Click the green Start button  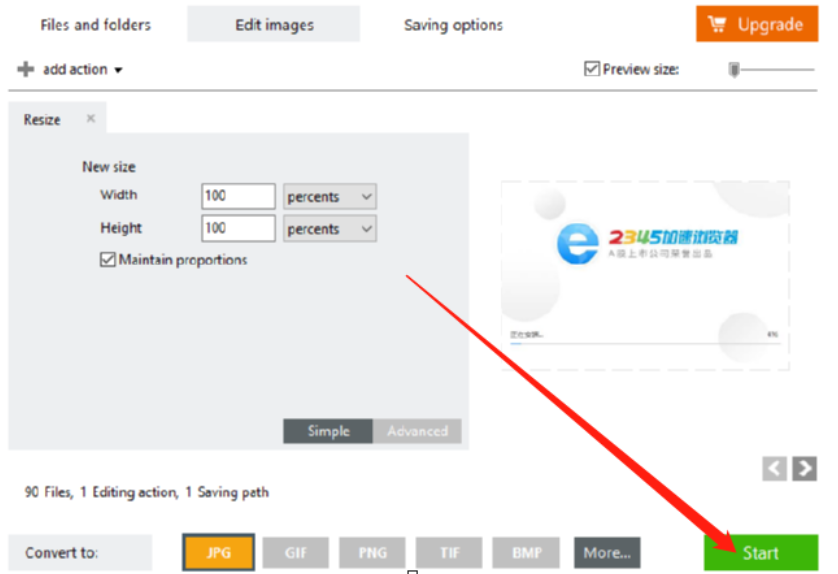click(761, 553)
